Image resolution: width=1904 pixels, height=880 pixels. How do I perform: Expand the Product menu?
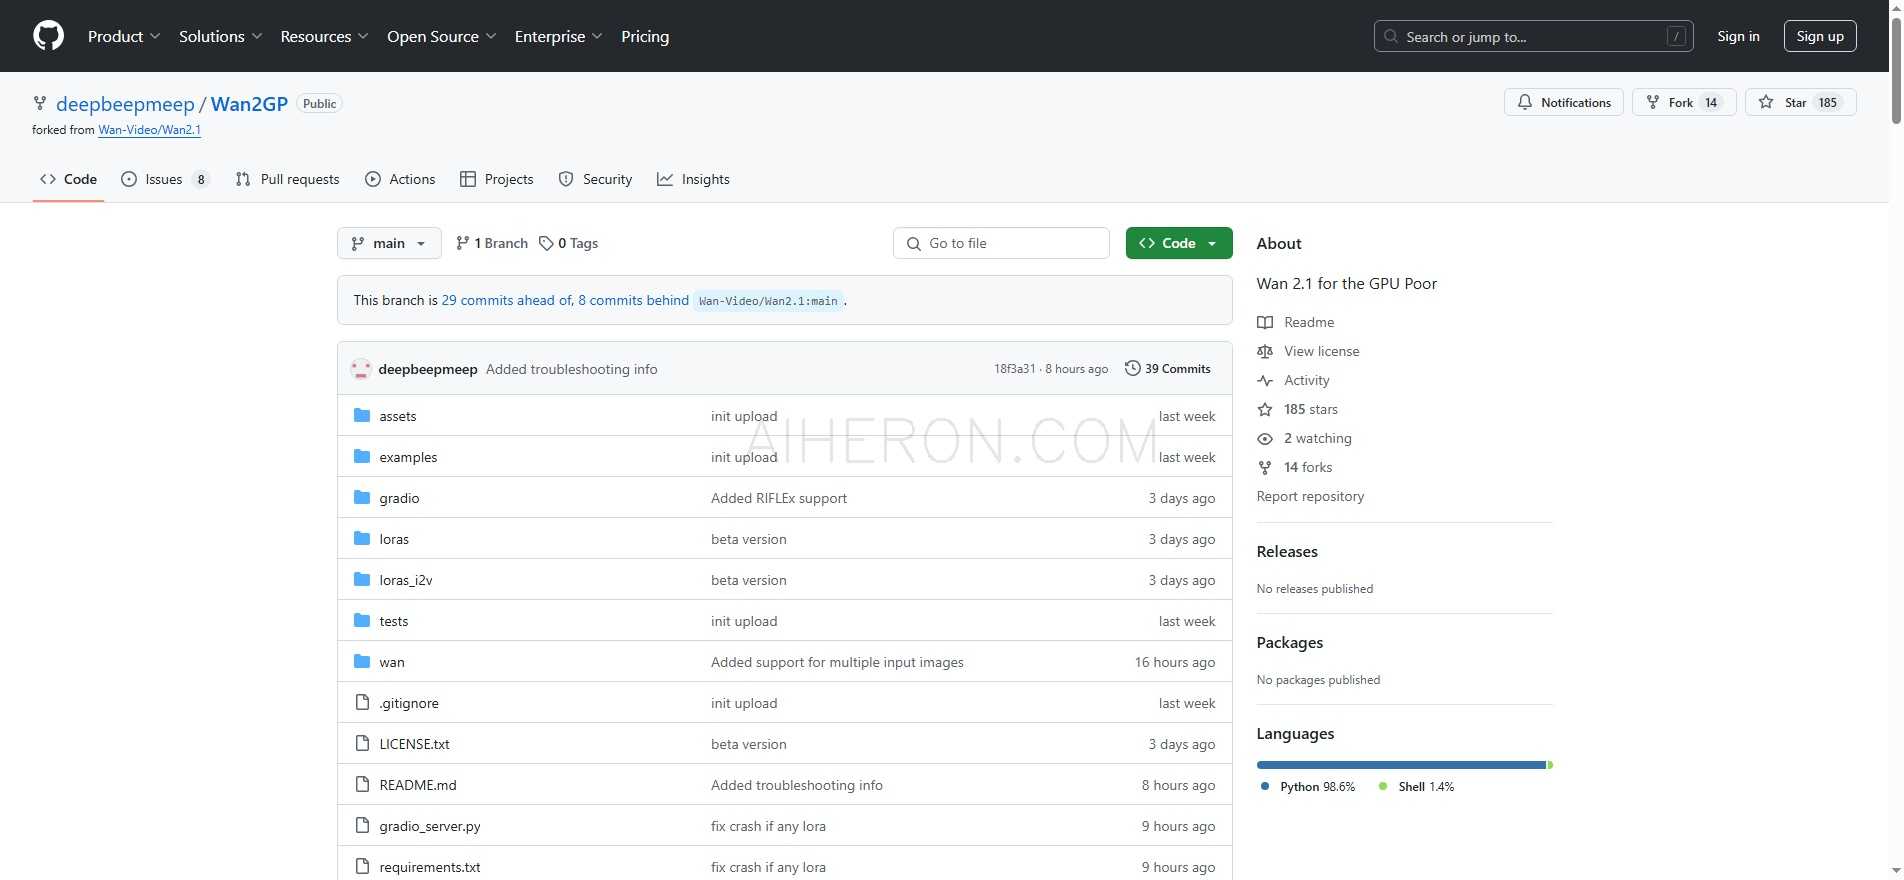[124, 36]
